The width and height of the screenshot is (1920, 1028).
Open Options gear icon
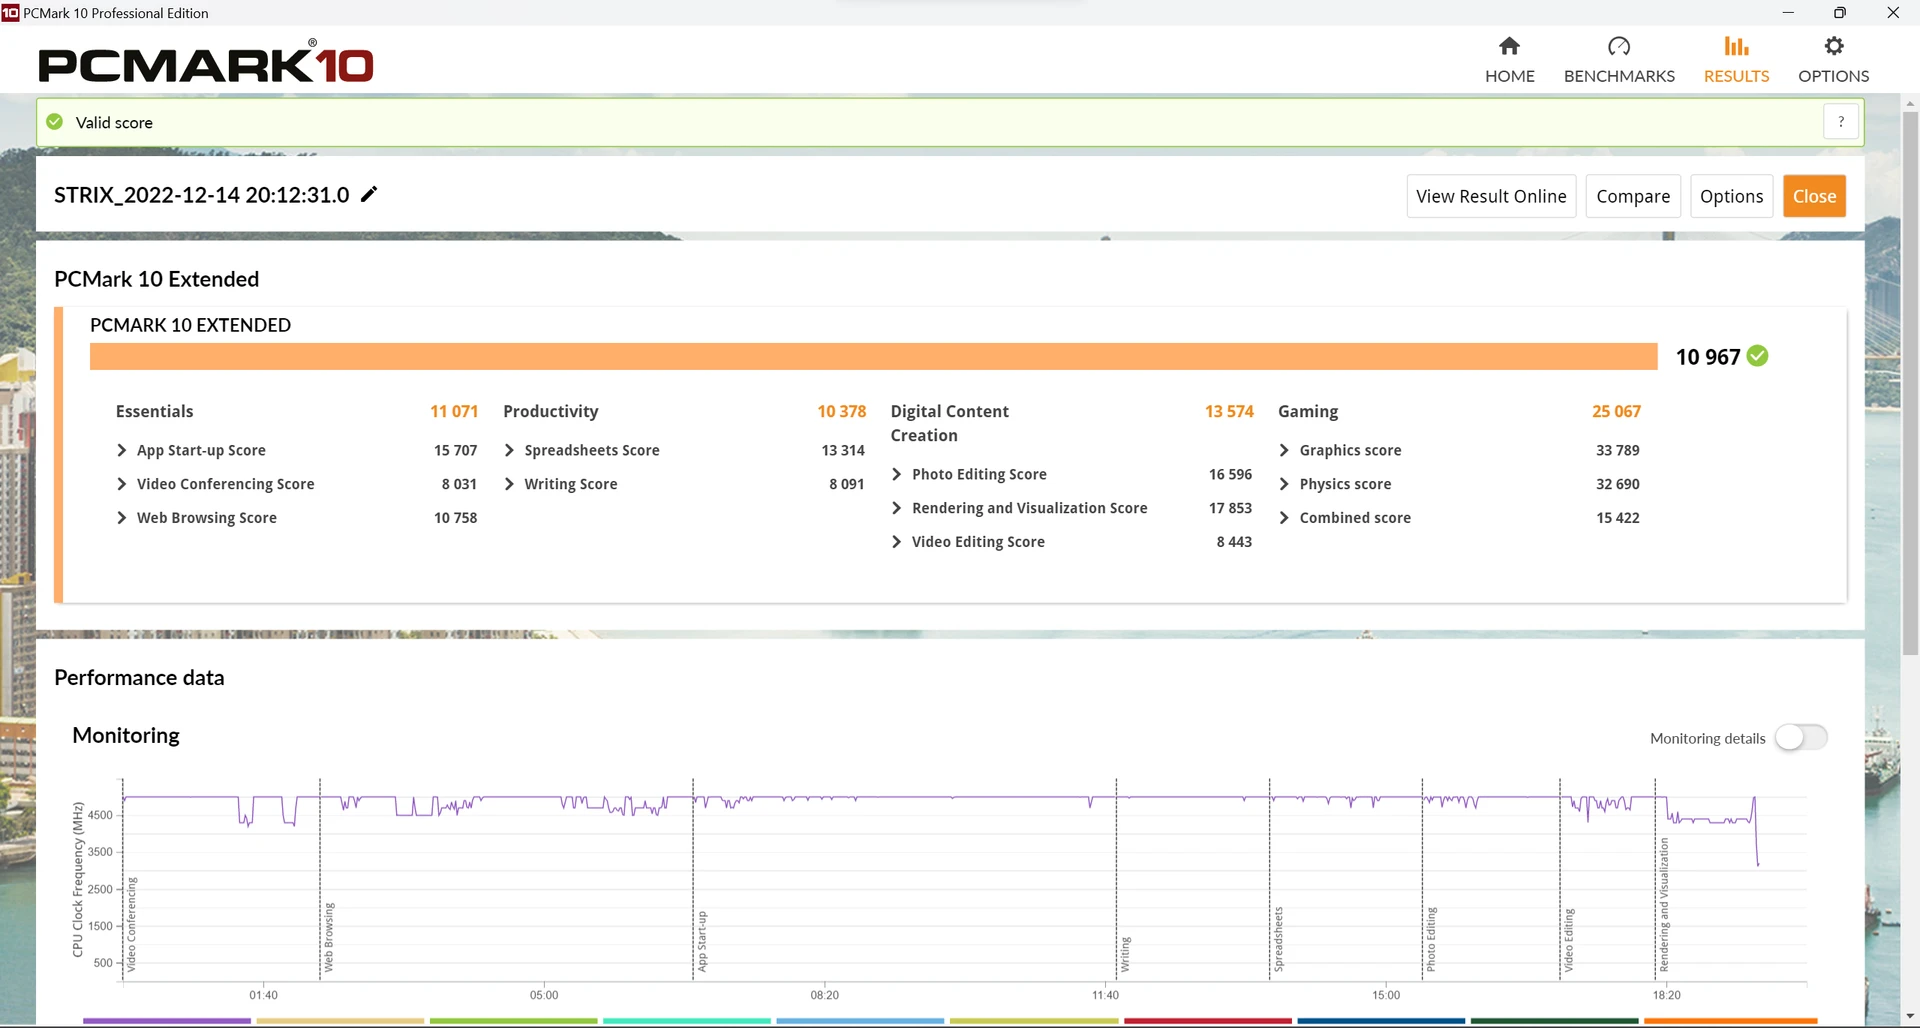[1833, 46]
